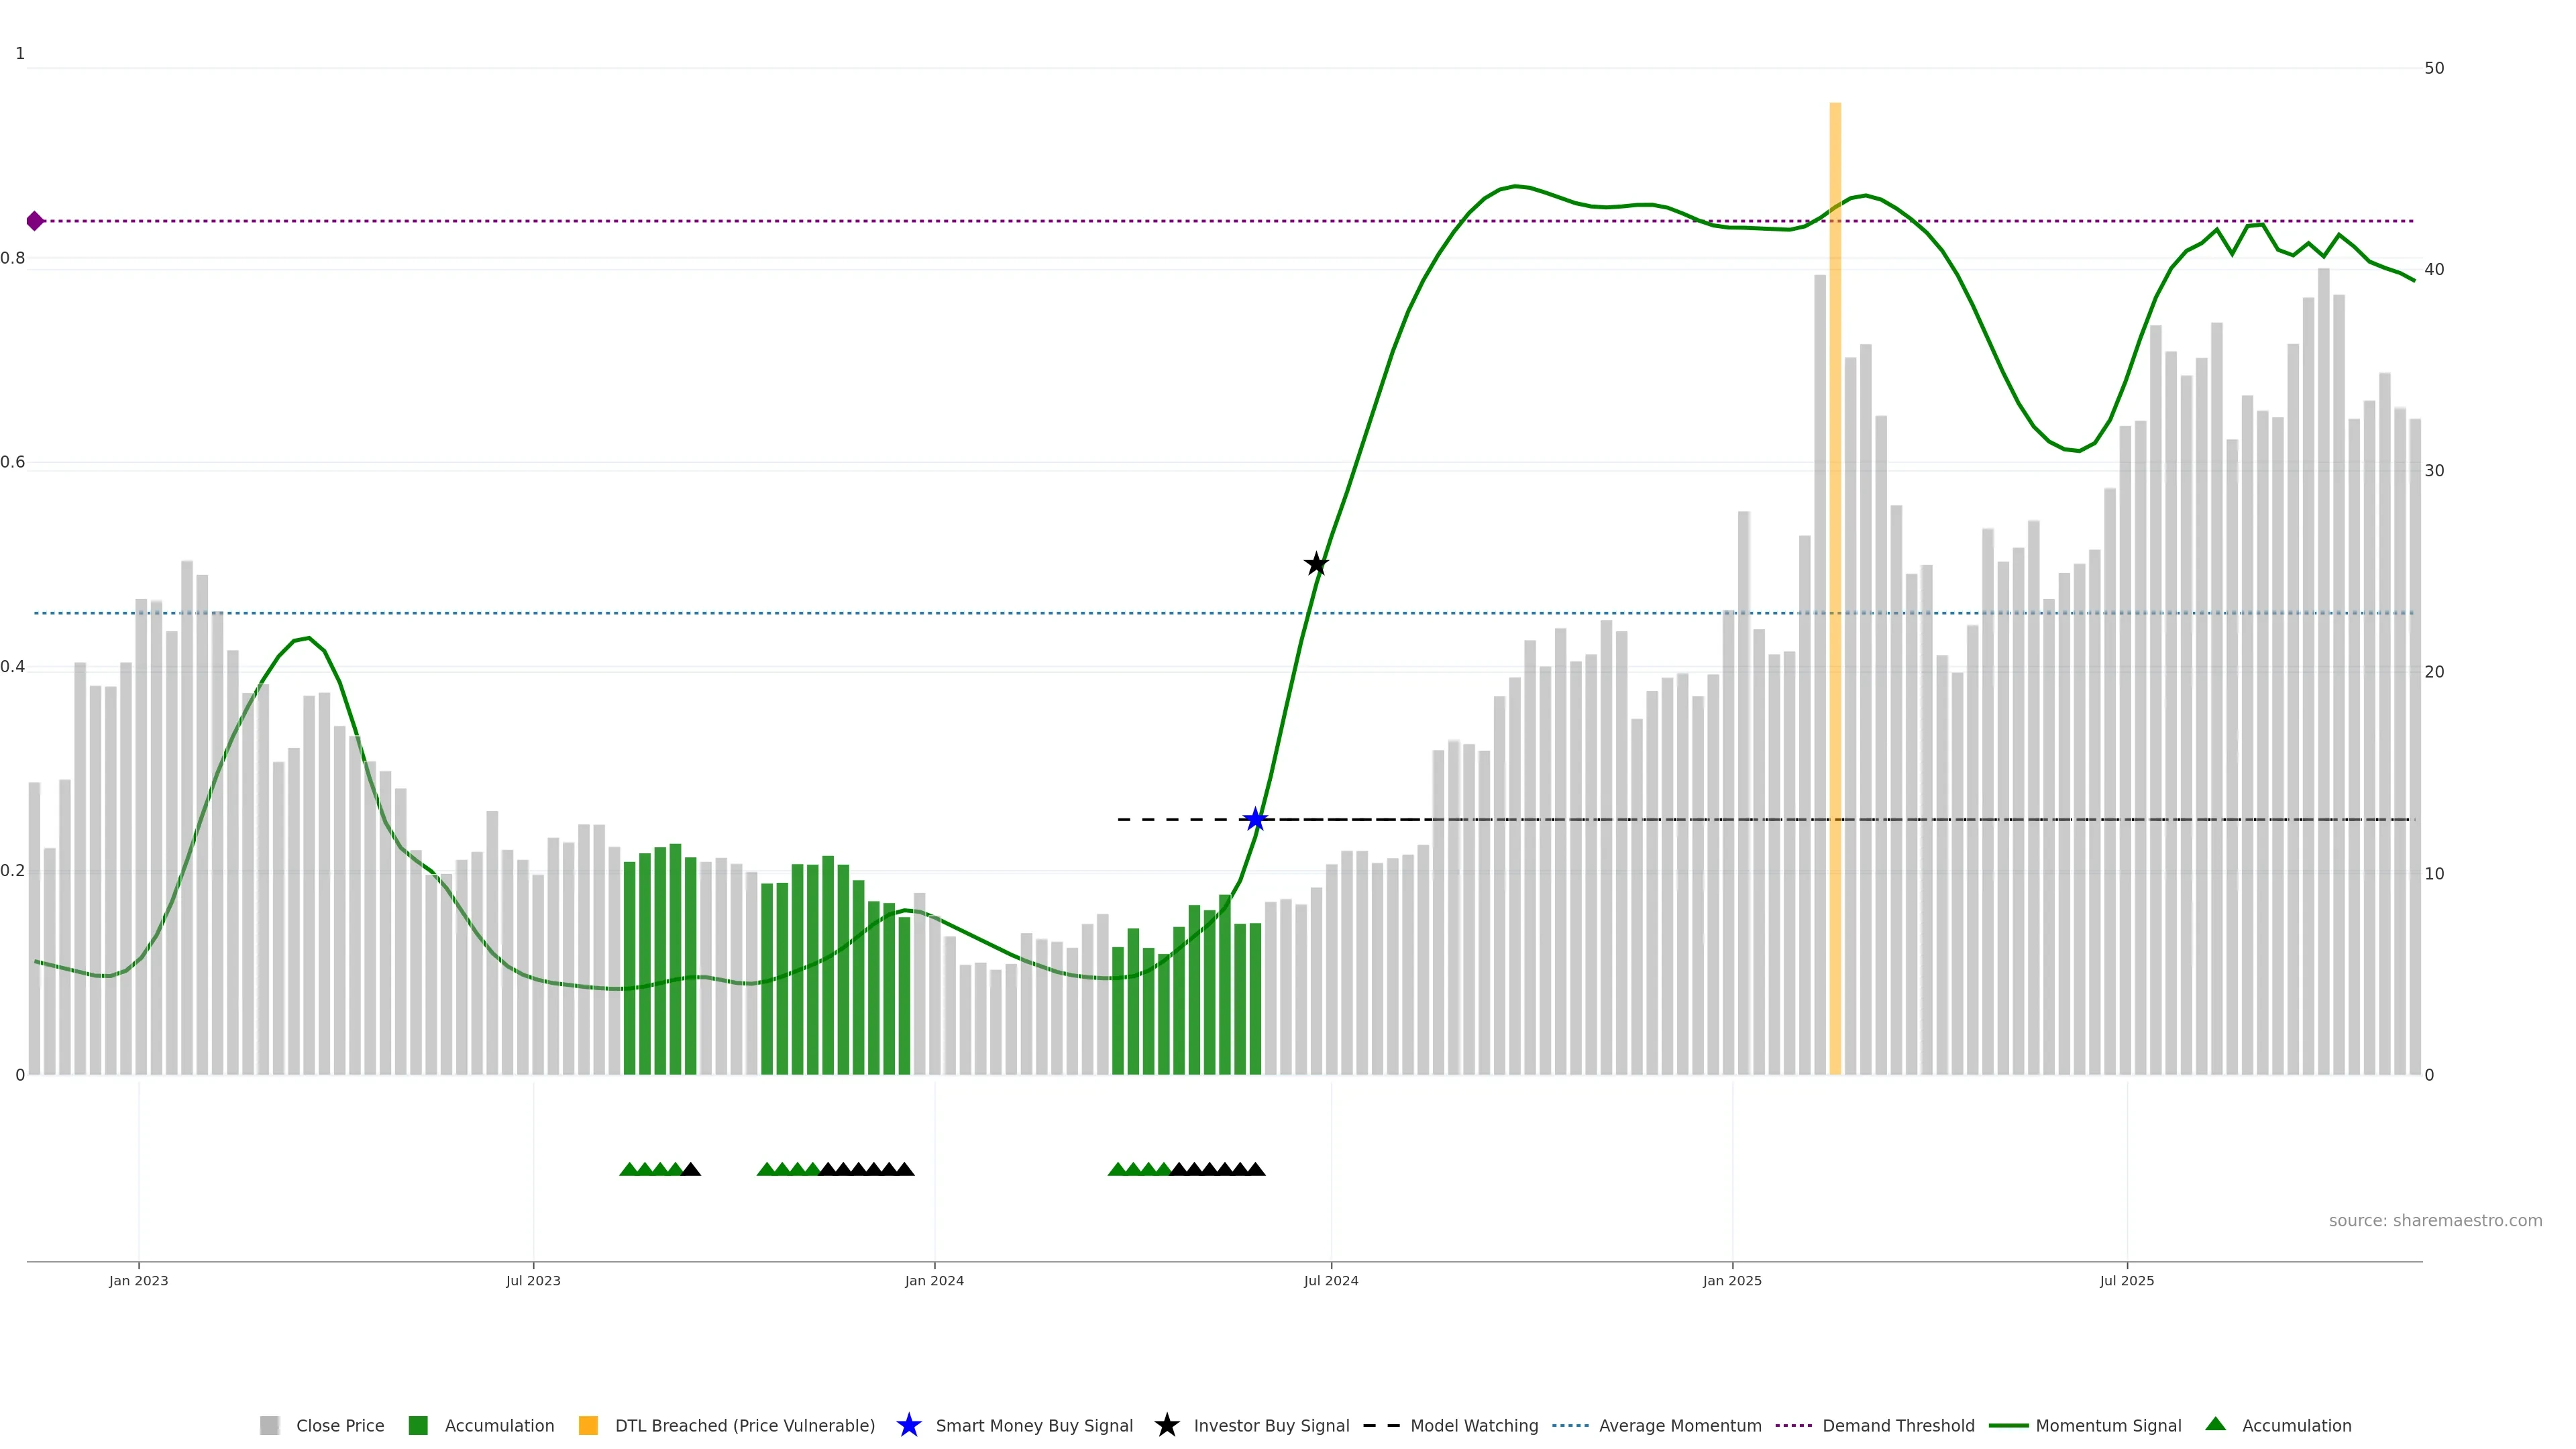The width and height of the screenshot is (2576, 1449).
Task: Click black star icon in legend
Action: tap(1166, 1426)
